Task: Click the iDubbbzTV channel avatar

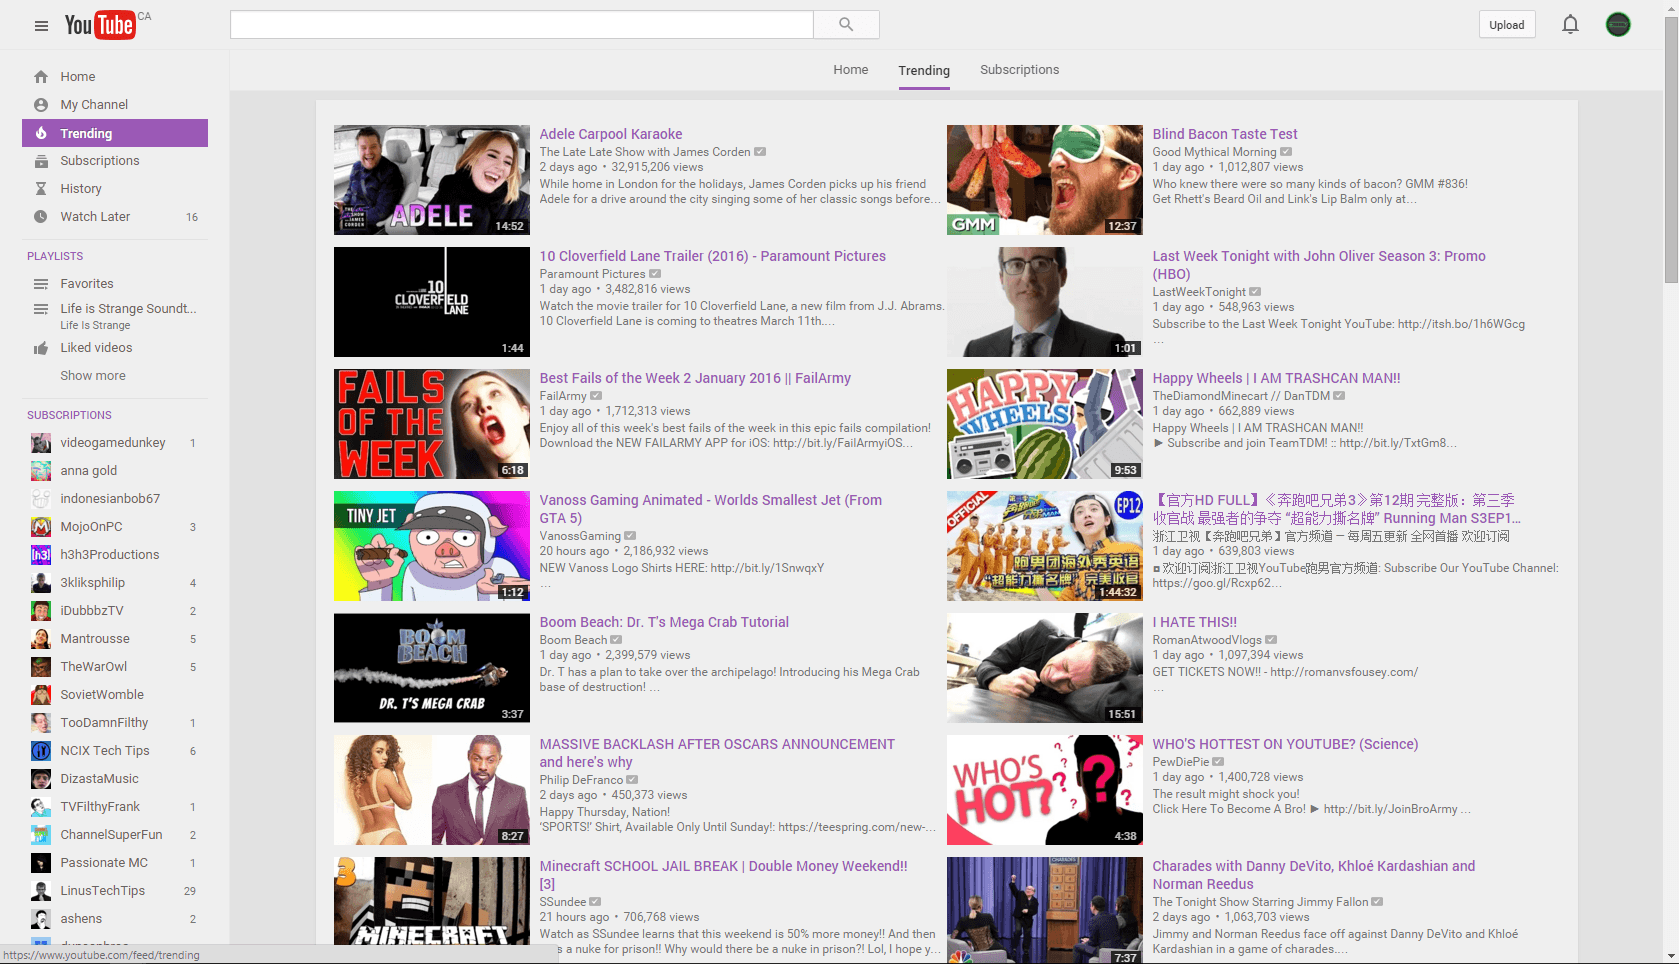Action: point(41,611)
